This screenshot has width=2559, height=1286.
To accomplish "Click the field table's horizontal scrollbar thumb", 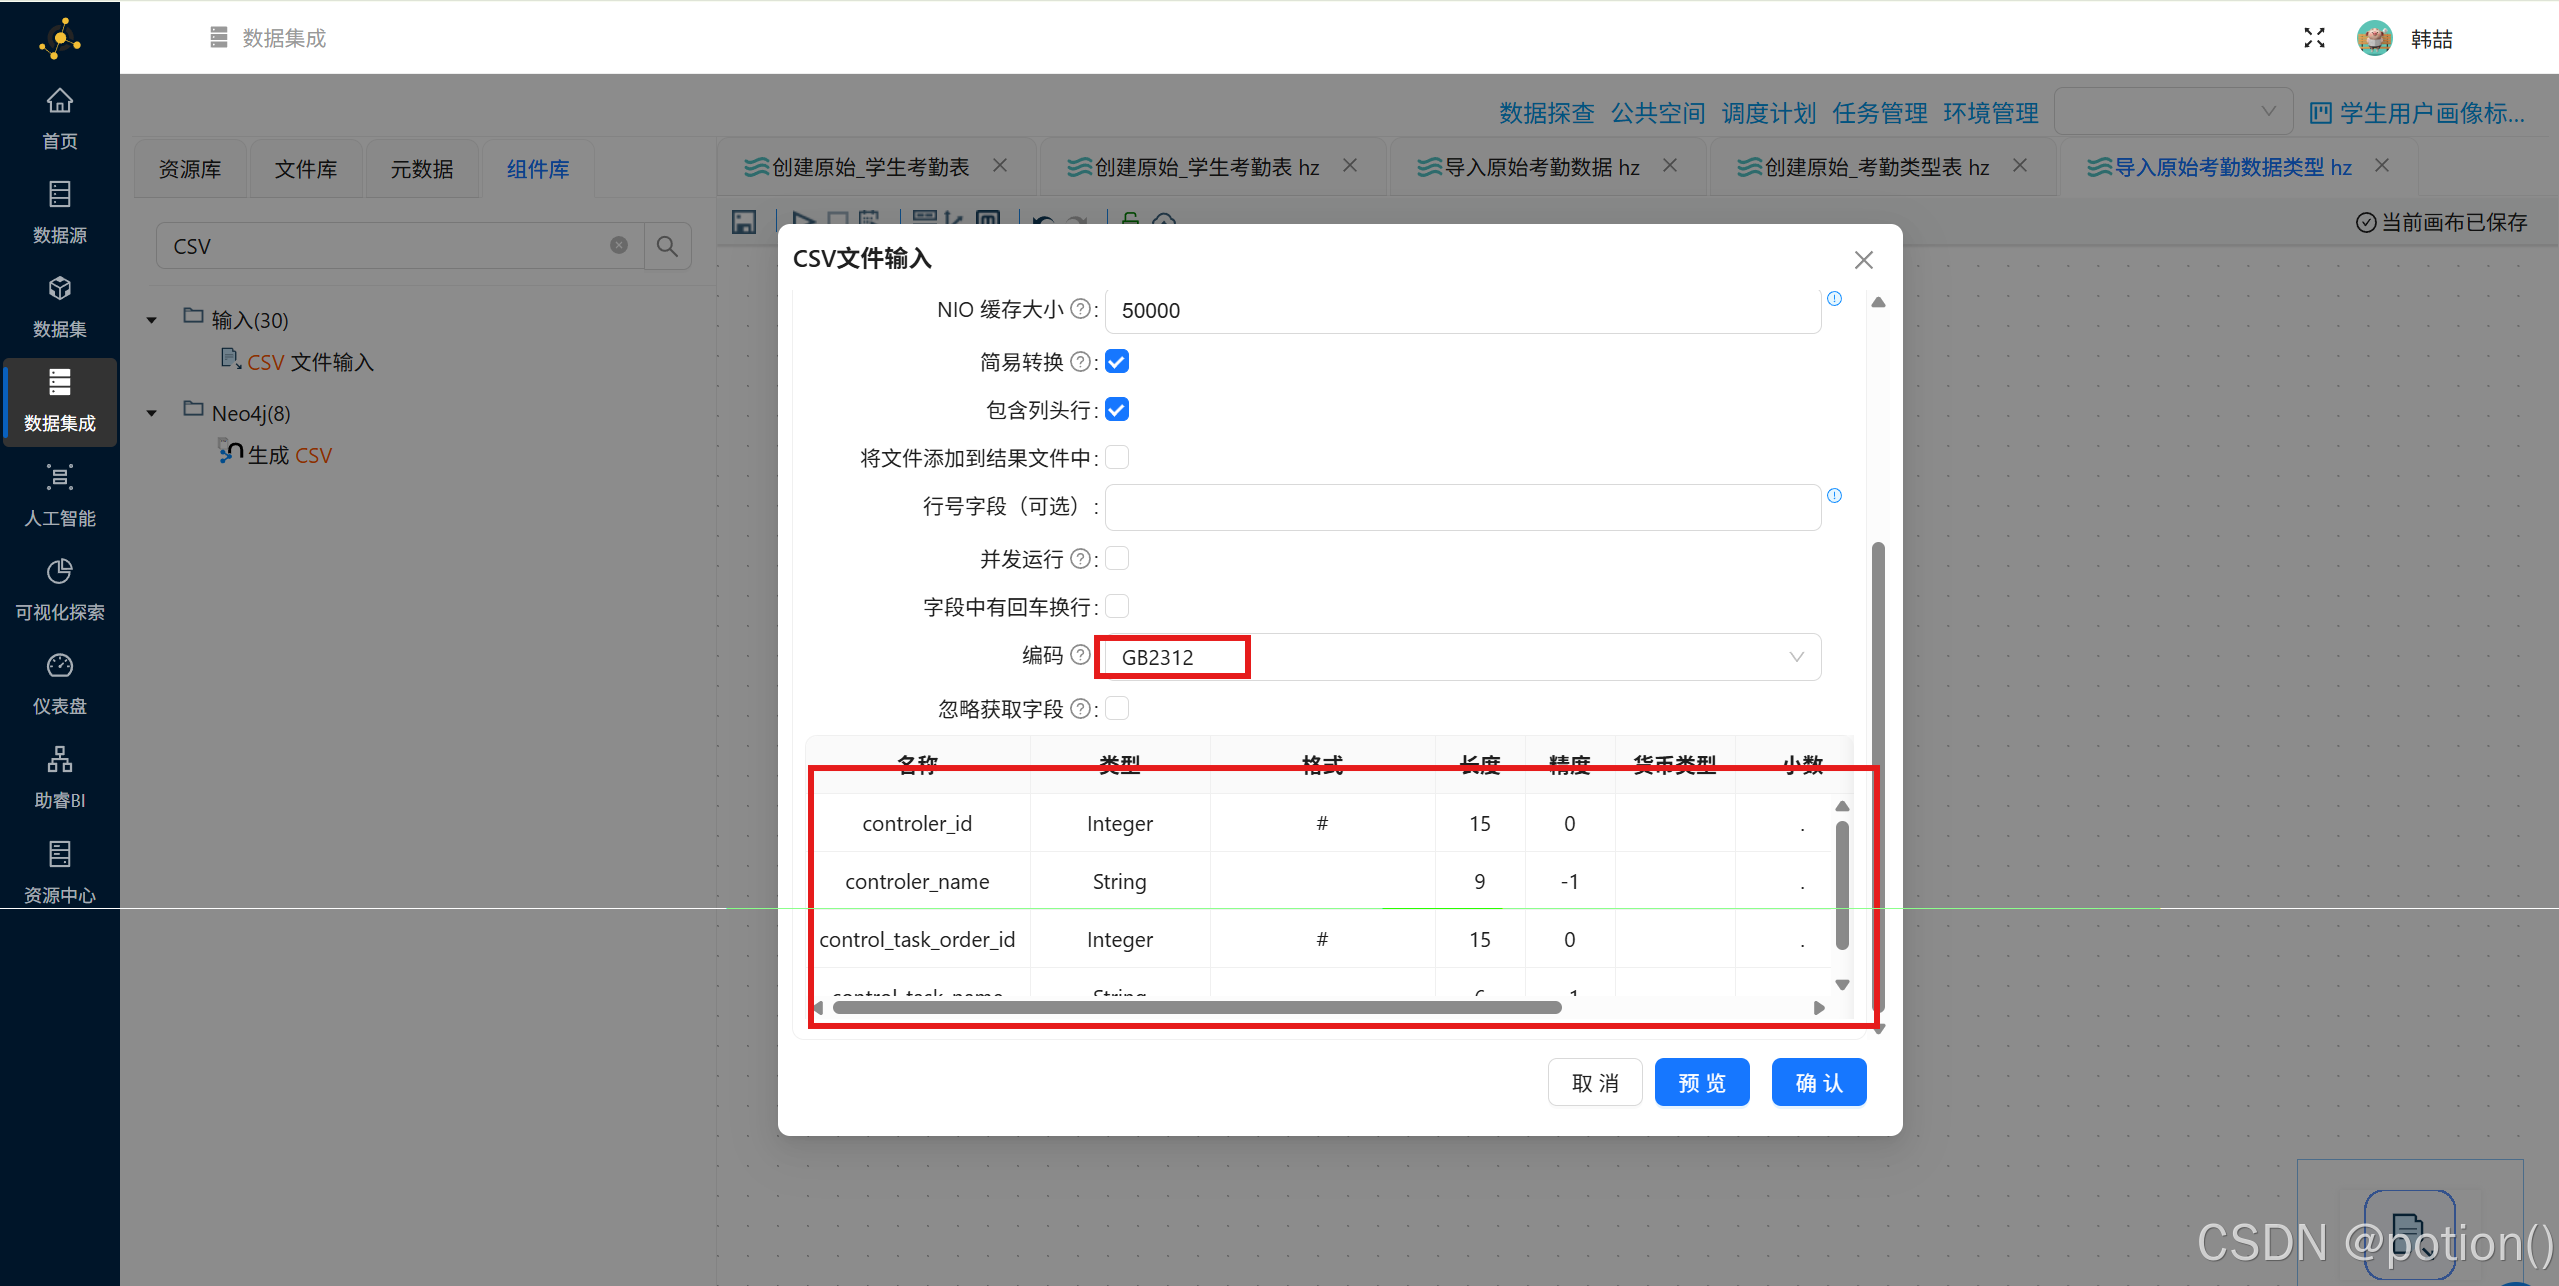I will click(1197, 1007).
